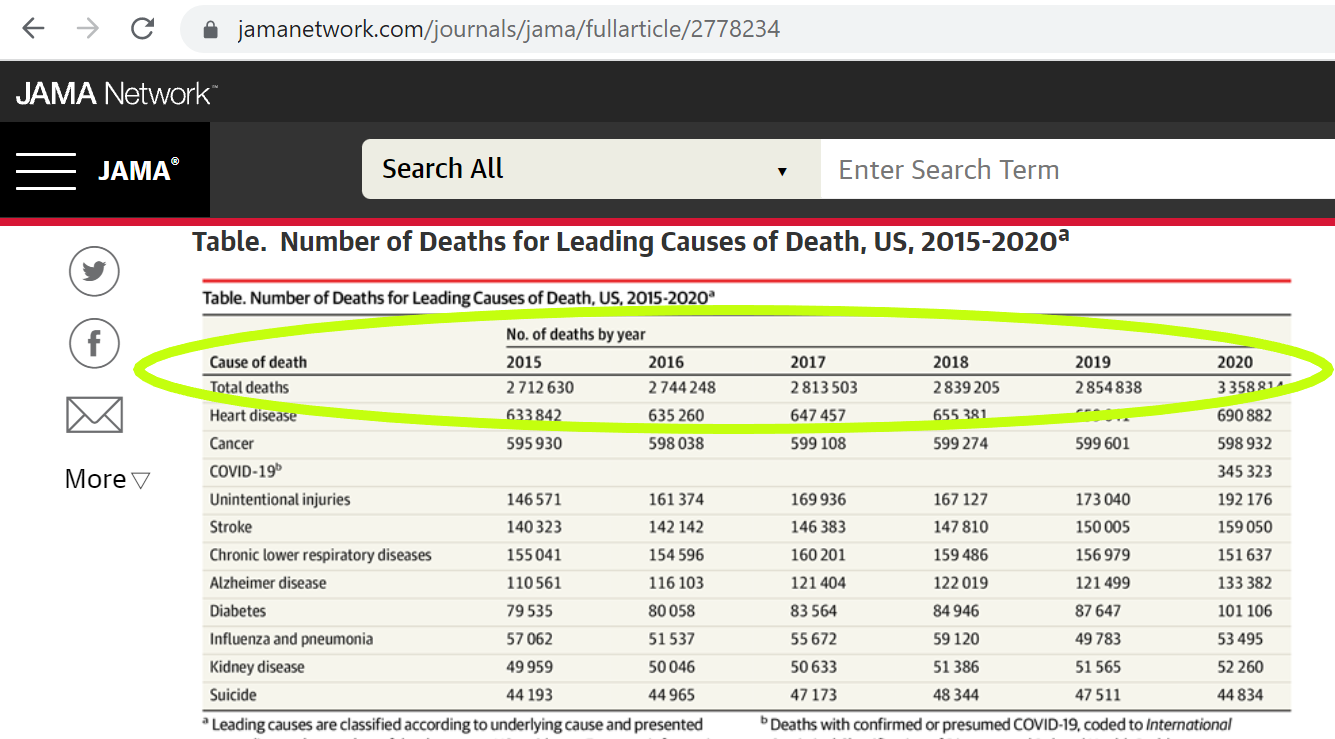The height and width of the screenshot is (739, 1335).
Task: Expand the More sharing options
Action: coord(107,479)
